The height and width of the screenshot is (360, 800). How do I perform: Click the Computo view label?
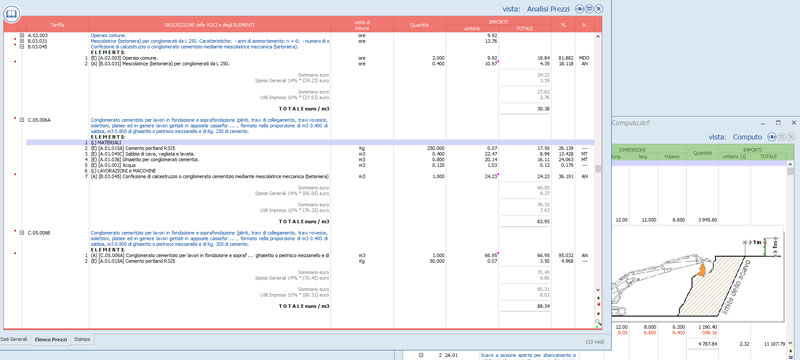point(747,137)
